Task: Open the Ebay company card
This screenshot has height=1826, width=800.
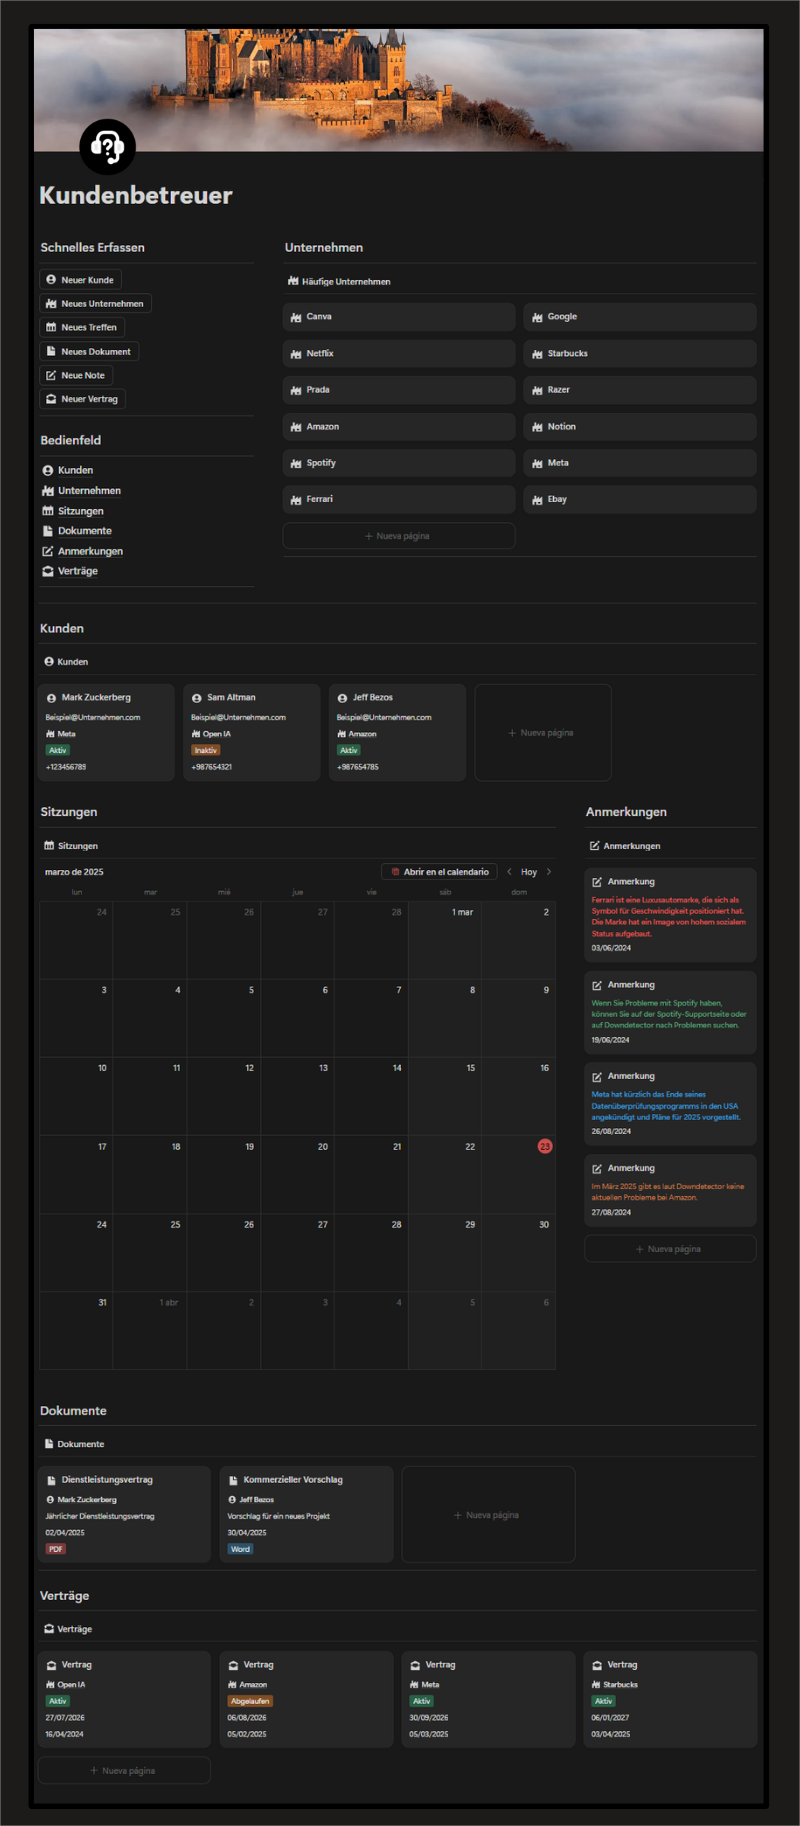Action: point(640,499)
